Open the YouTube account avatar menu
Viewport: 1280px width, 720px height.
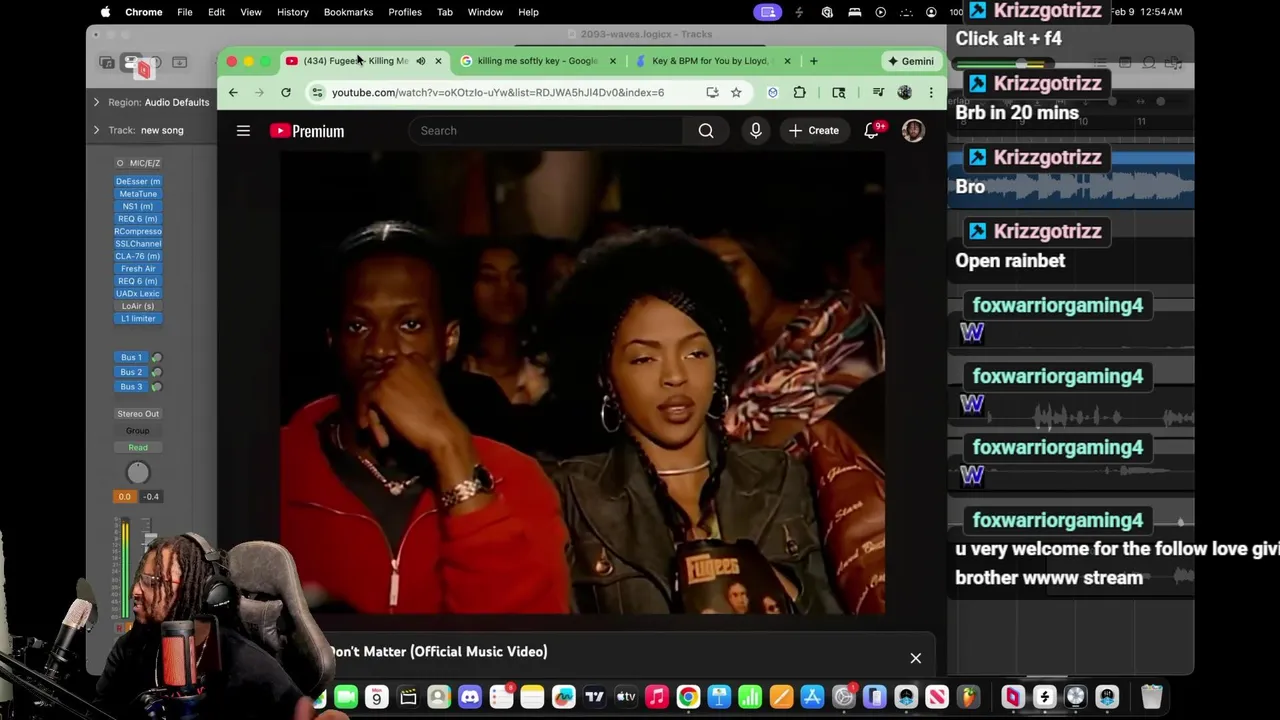click(913, 131)
